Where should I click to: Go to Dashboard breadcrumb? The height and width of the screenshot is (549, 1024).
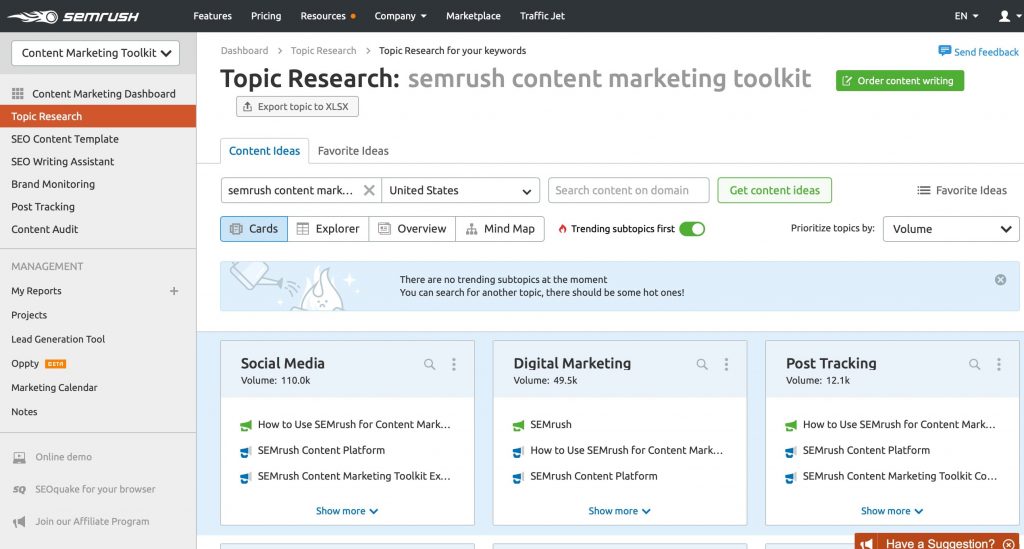244,51
